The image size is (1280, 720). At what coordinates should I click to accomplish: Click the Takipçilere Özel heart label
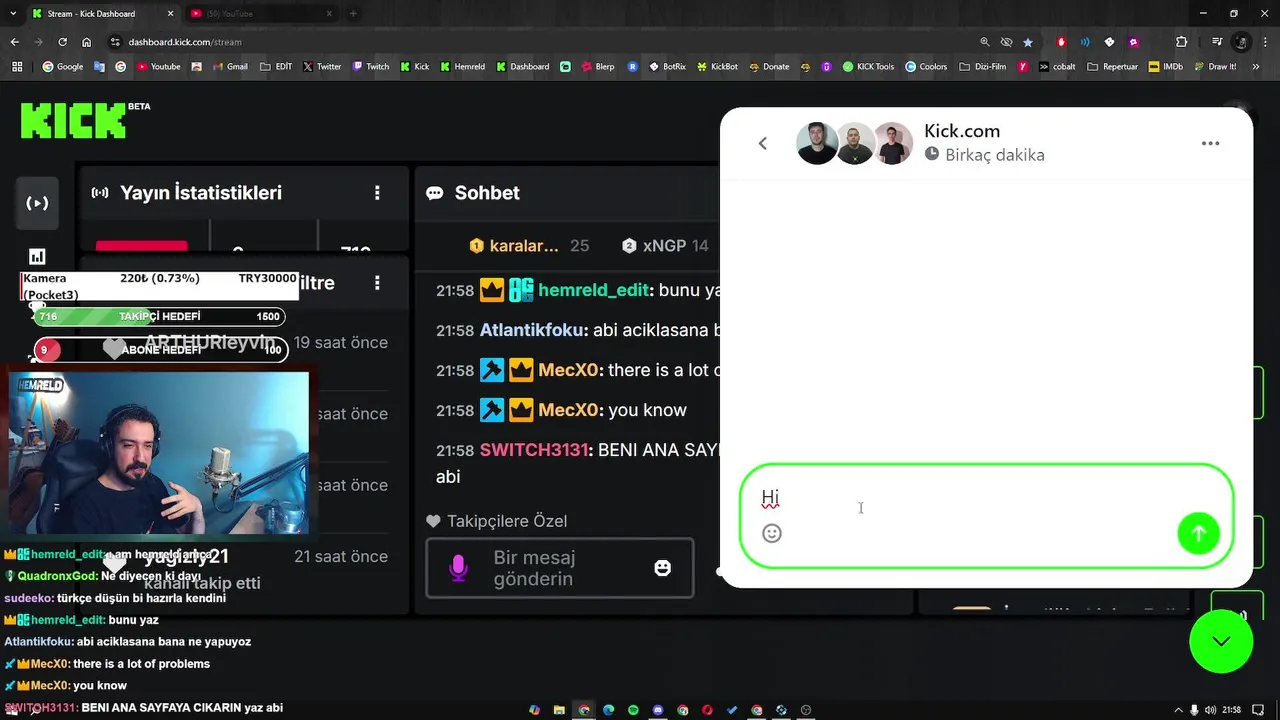(496, 521)
